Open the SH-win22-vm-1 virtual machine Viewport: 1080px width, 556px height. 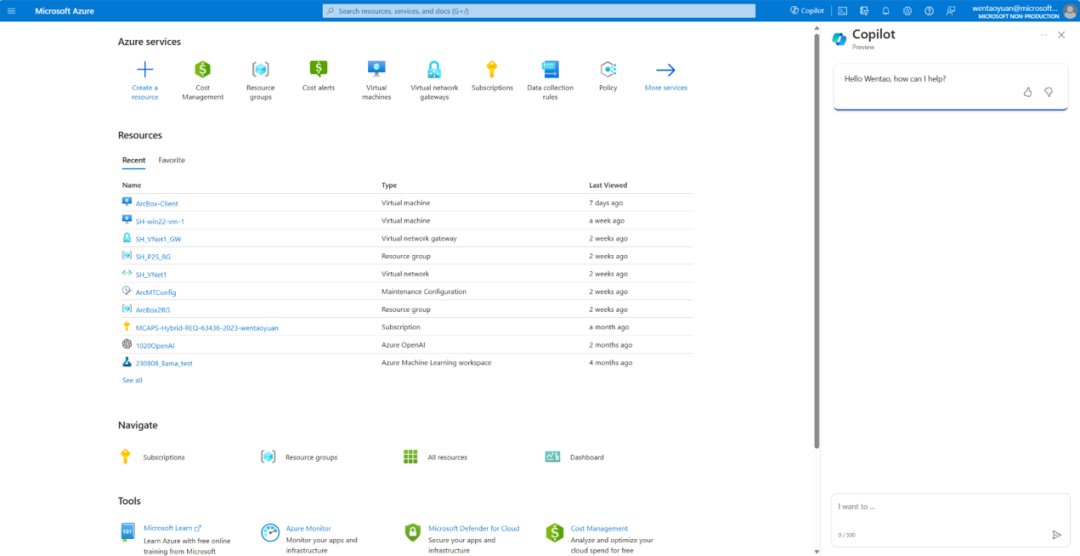[x=160, y=221]
